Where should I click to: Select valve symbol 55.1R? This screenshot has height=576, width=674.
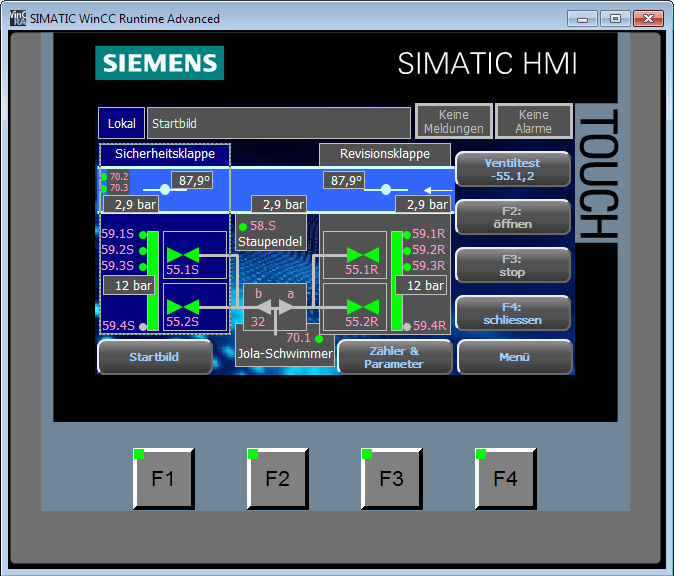[x=362, y=253]
